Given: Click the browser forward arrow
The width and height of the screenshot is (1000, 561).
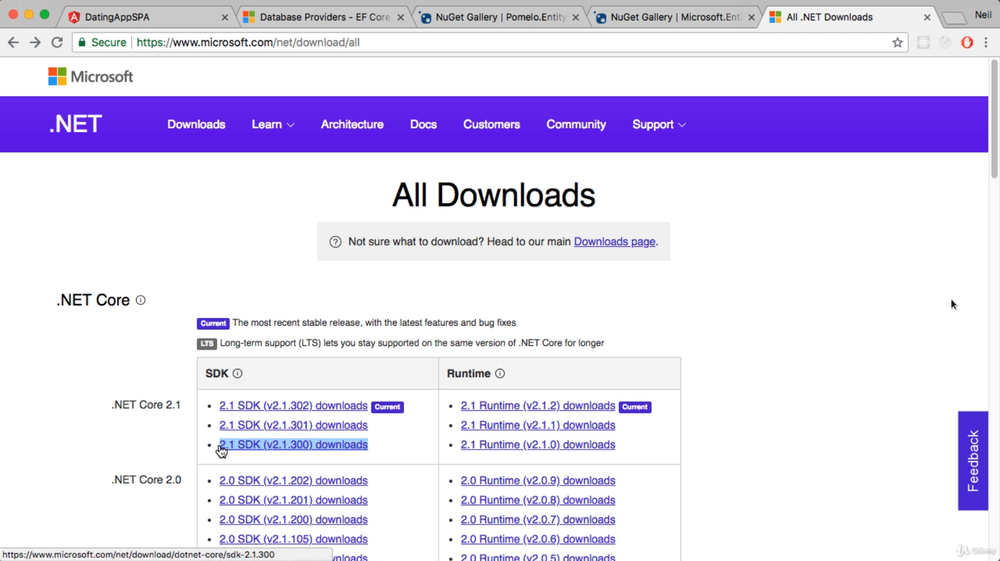Looking at the screenshot, I should pos(35,42).
